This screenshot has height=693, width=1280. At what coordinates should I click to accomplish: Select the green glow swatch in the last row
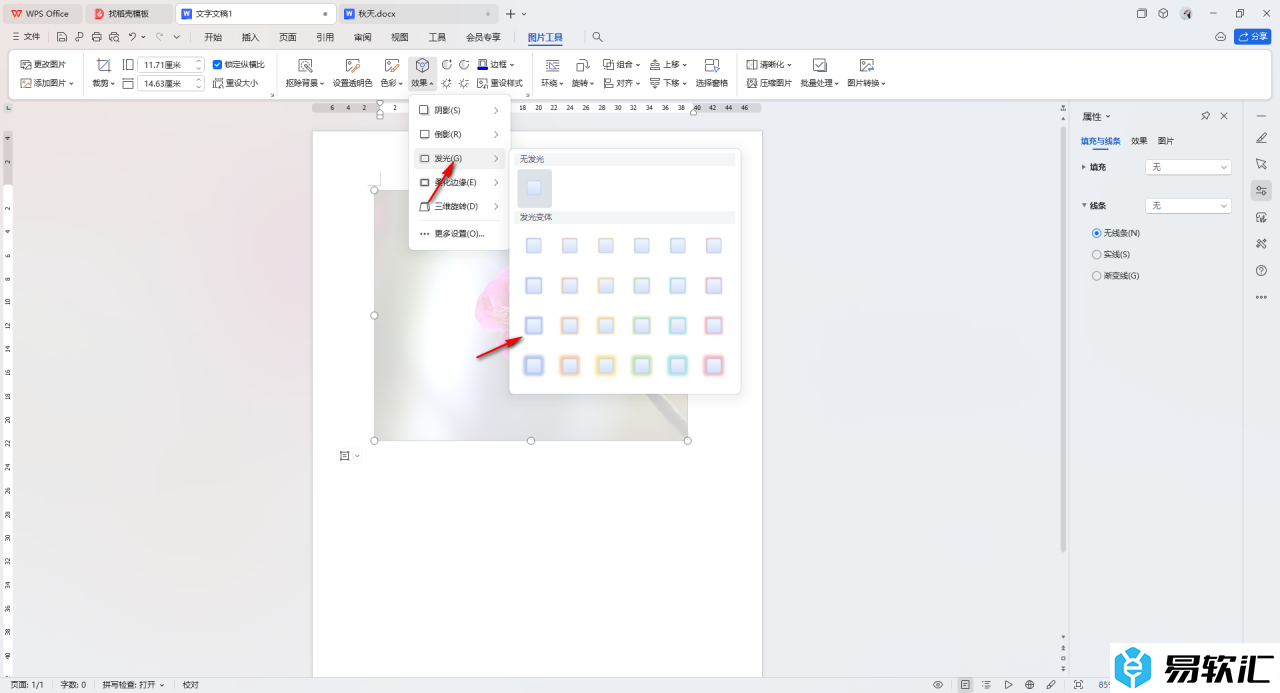[x=642, y=365]
